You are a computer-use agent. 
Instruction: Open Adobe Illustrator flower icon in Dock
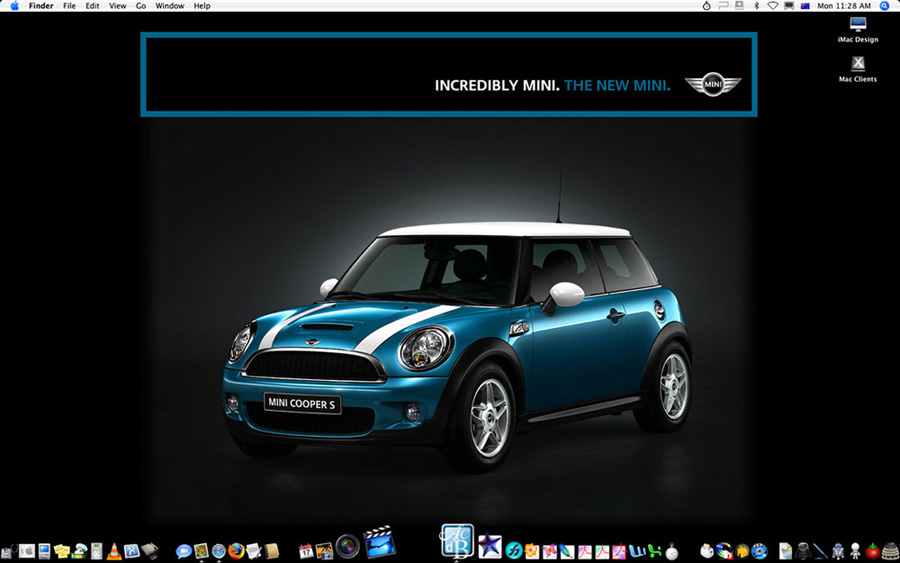(532, 551)
